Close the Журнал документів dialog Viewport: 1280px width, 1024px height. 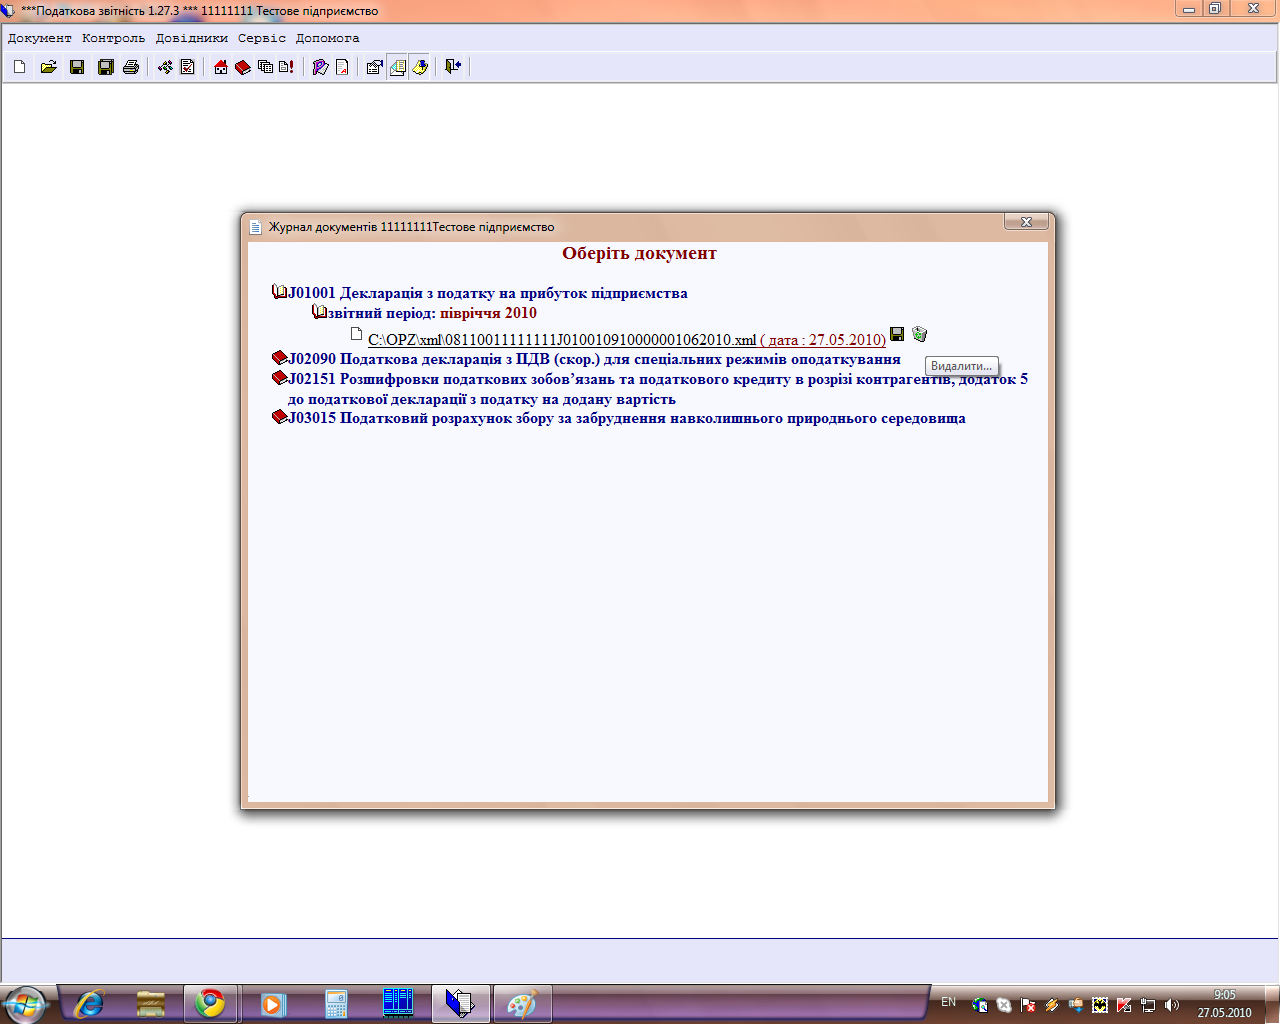click(x=1026, y=222)
